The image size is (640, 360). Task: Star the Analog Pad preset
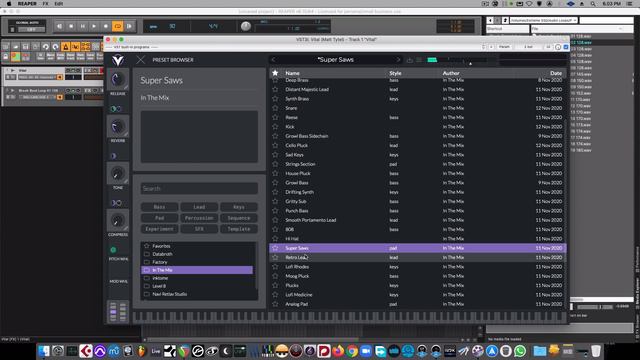tap(275, 304)
